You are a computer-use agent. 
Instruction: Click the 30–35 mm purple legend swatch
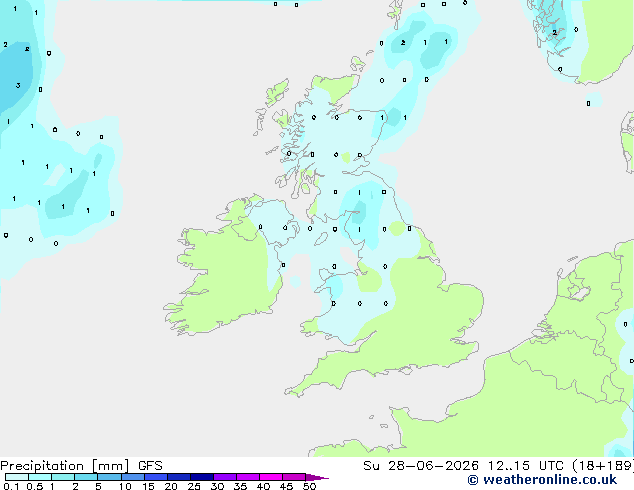(x=225, y=477)
